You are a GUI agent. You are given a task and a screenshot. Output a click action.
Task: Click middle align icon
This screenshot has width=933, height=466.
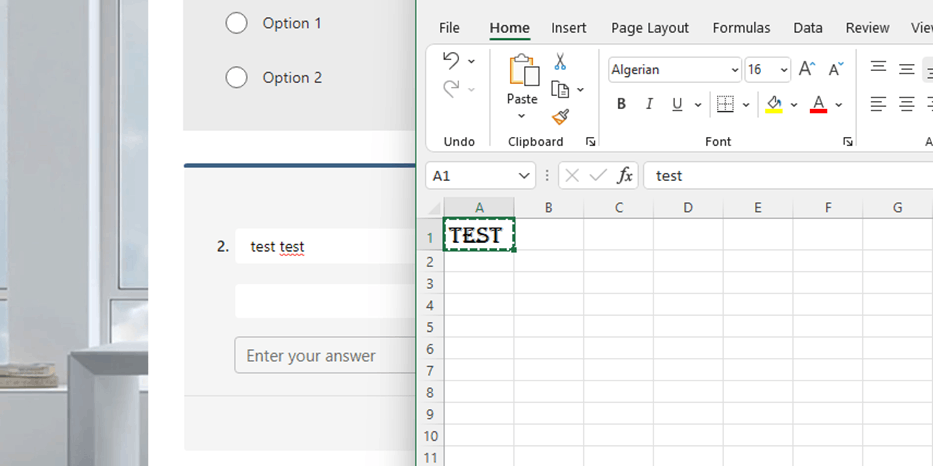906,69
